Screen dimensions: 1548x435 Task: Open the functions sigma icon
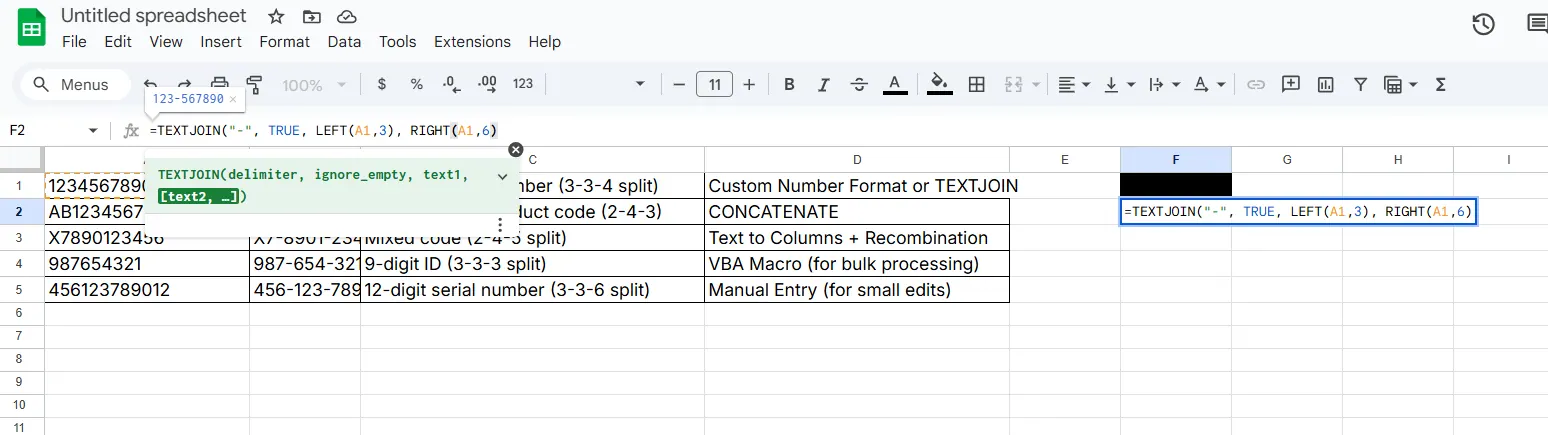click(x=1441, y=85)
